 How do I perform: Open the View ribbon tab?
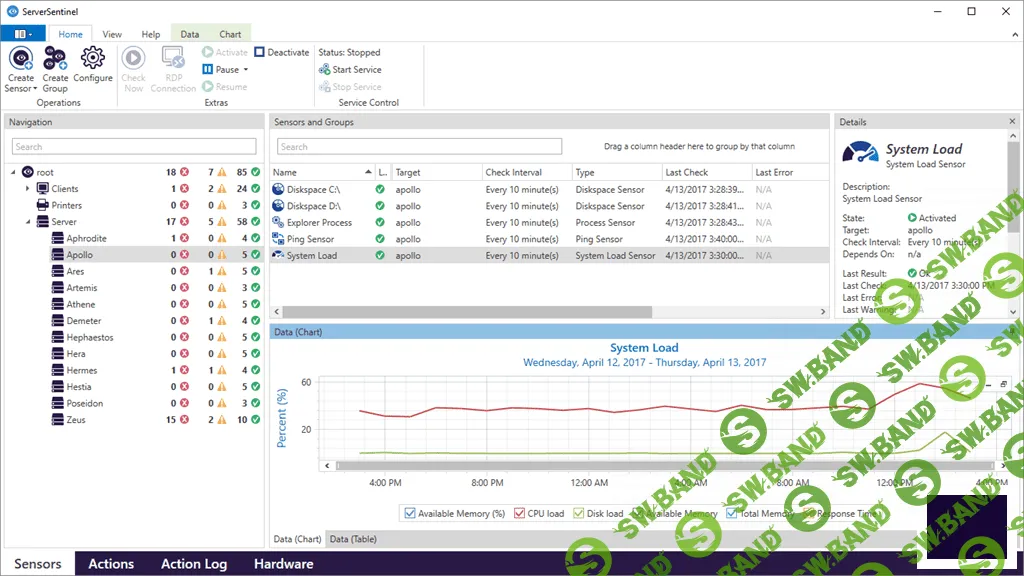[112, 33]
